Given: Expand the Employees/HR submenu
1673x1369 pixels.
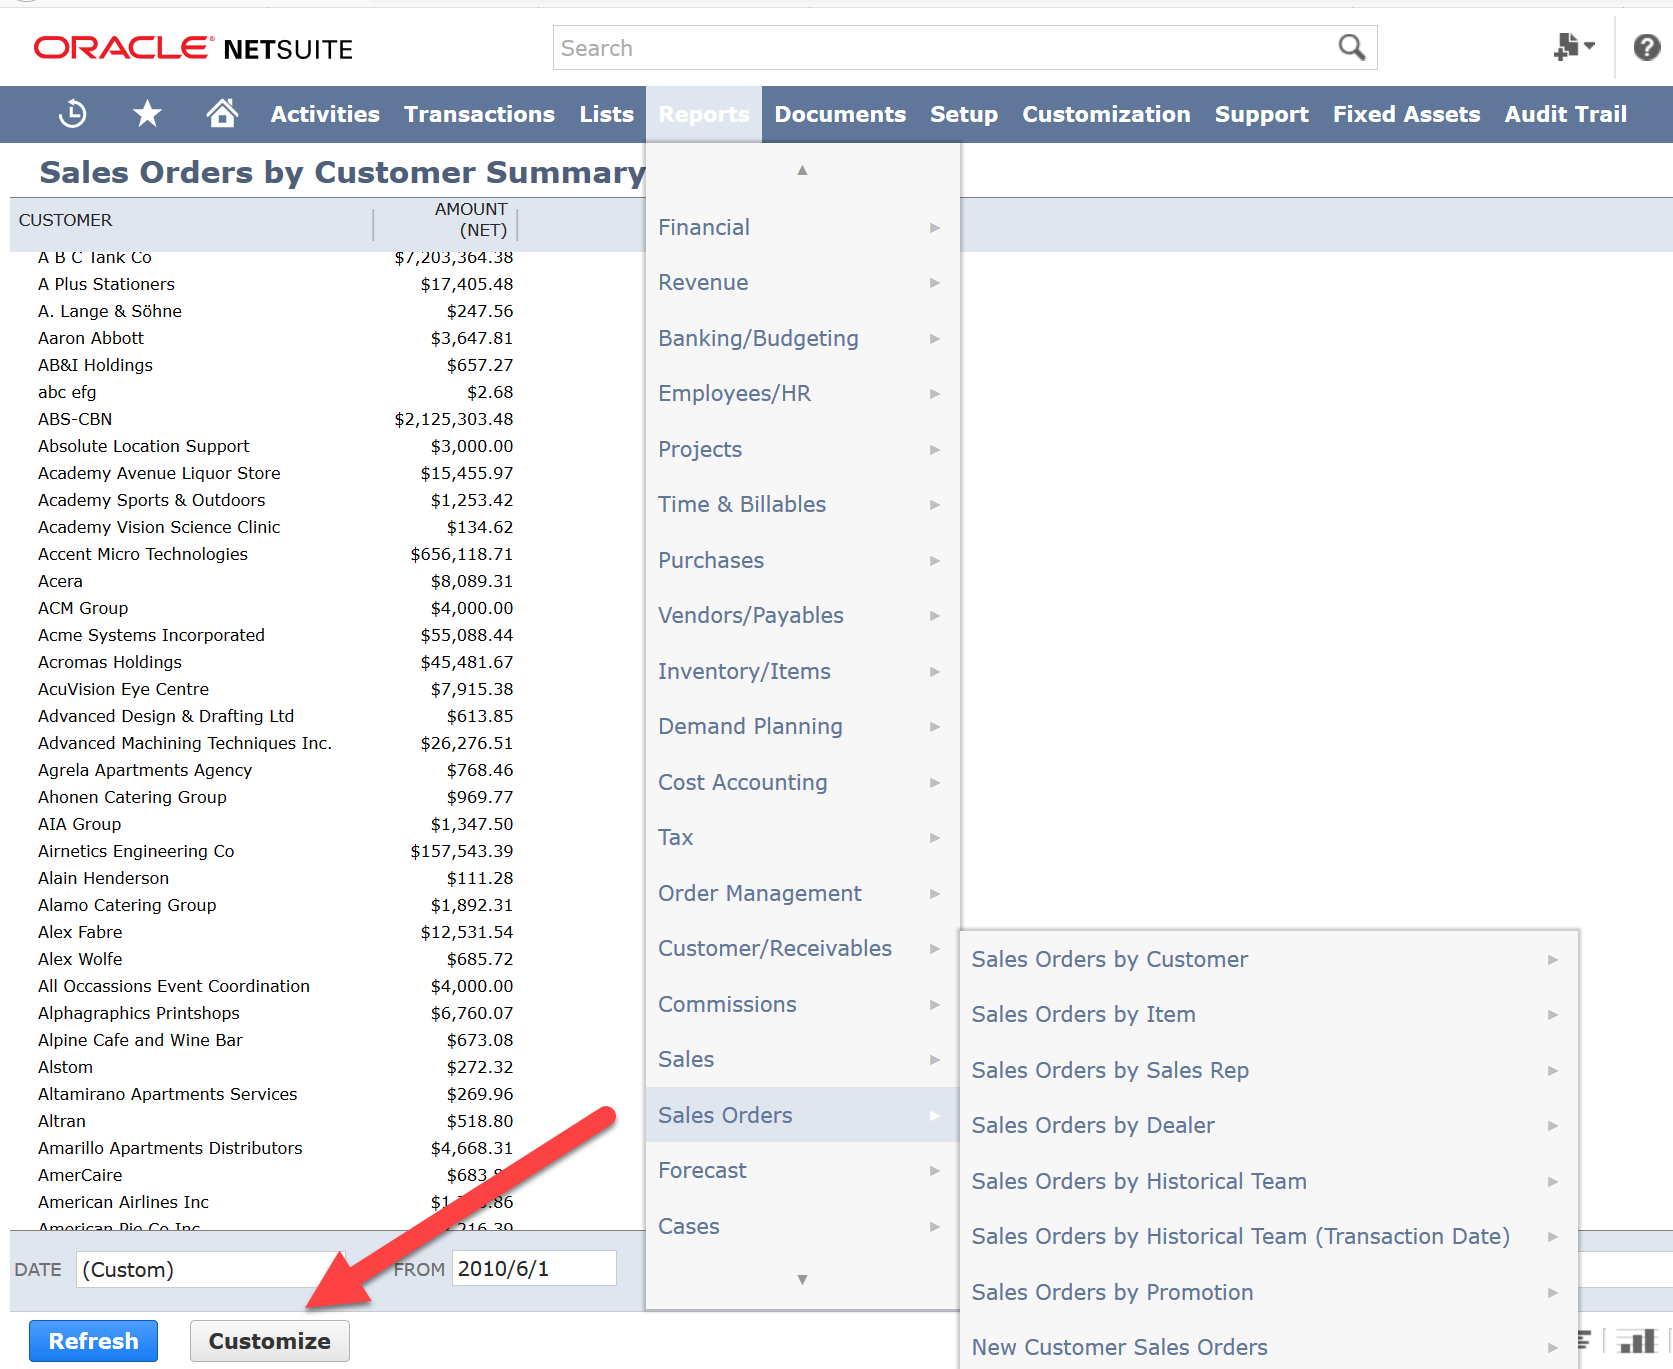Looking at the screenshot, I should click(802, 393).
